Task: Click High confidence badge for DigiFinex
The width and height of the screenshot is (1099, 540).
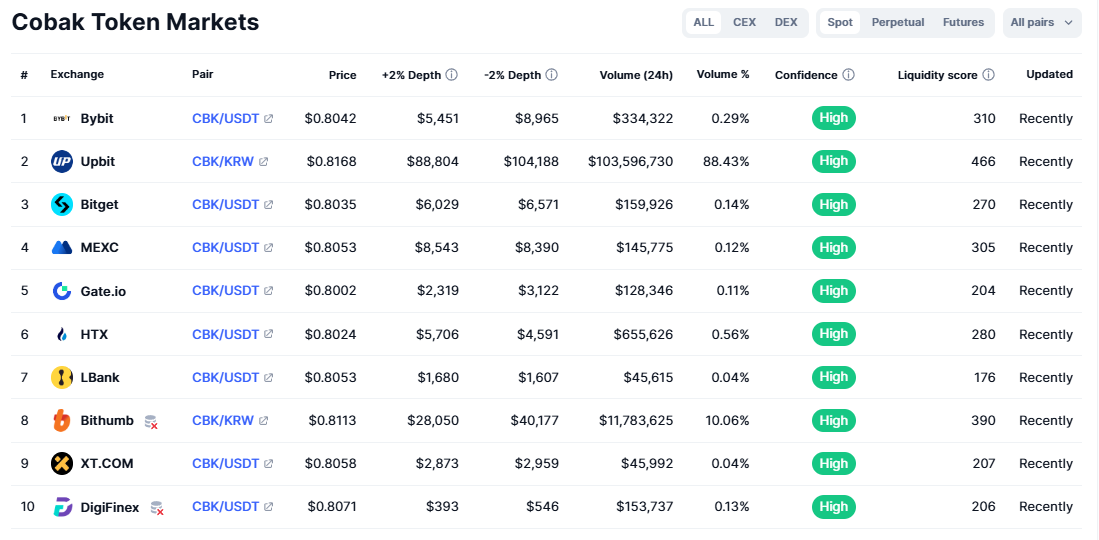Action: (x=833, y=506)
